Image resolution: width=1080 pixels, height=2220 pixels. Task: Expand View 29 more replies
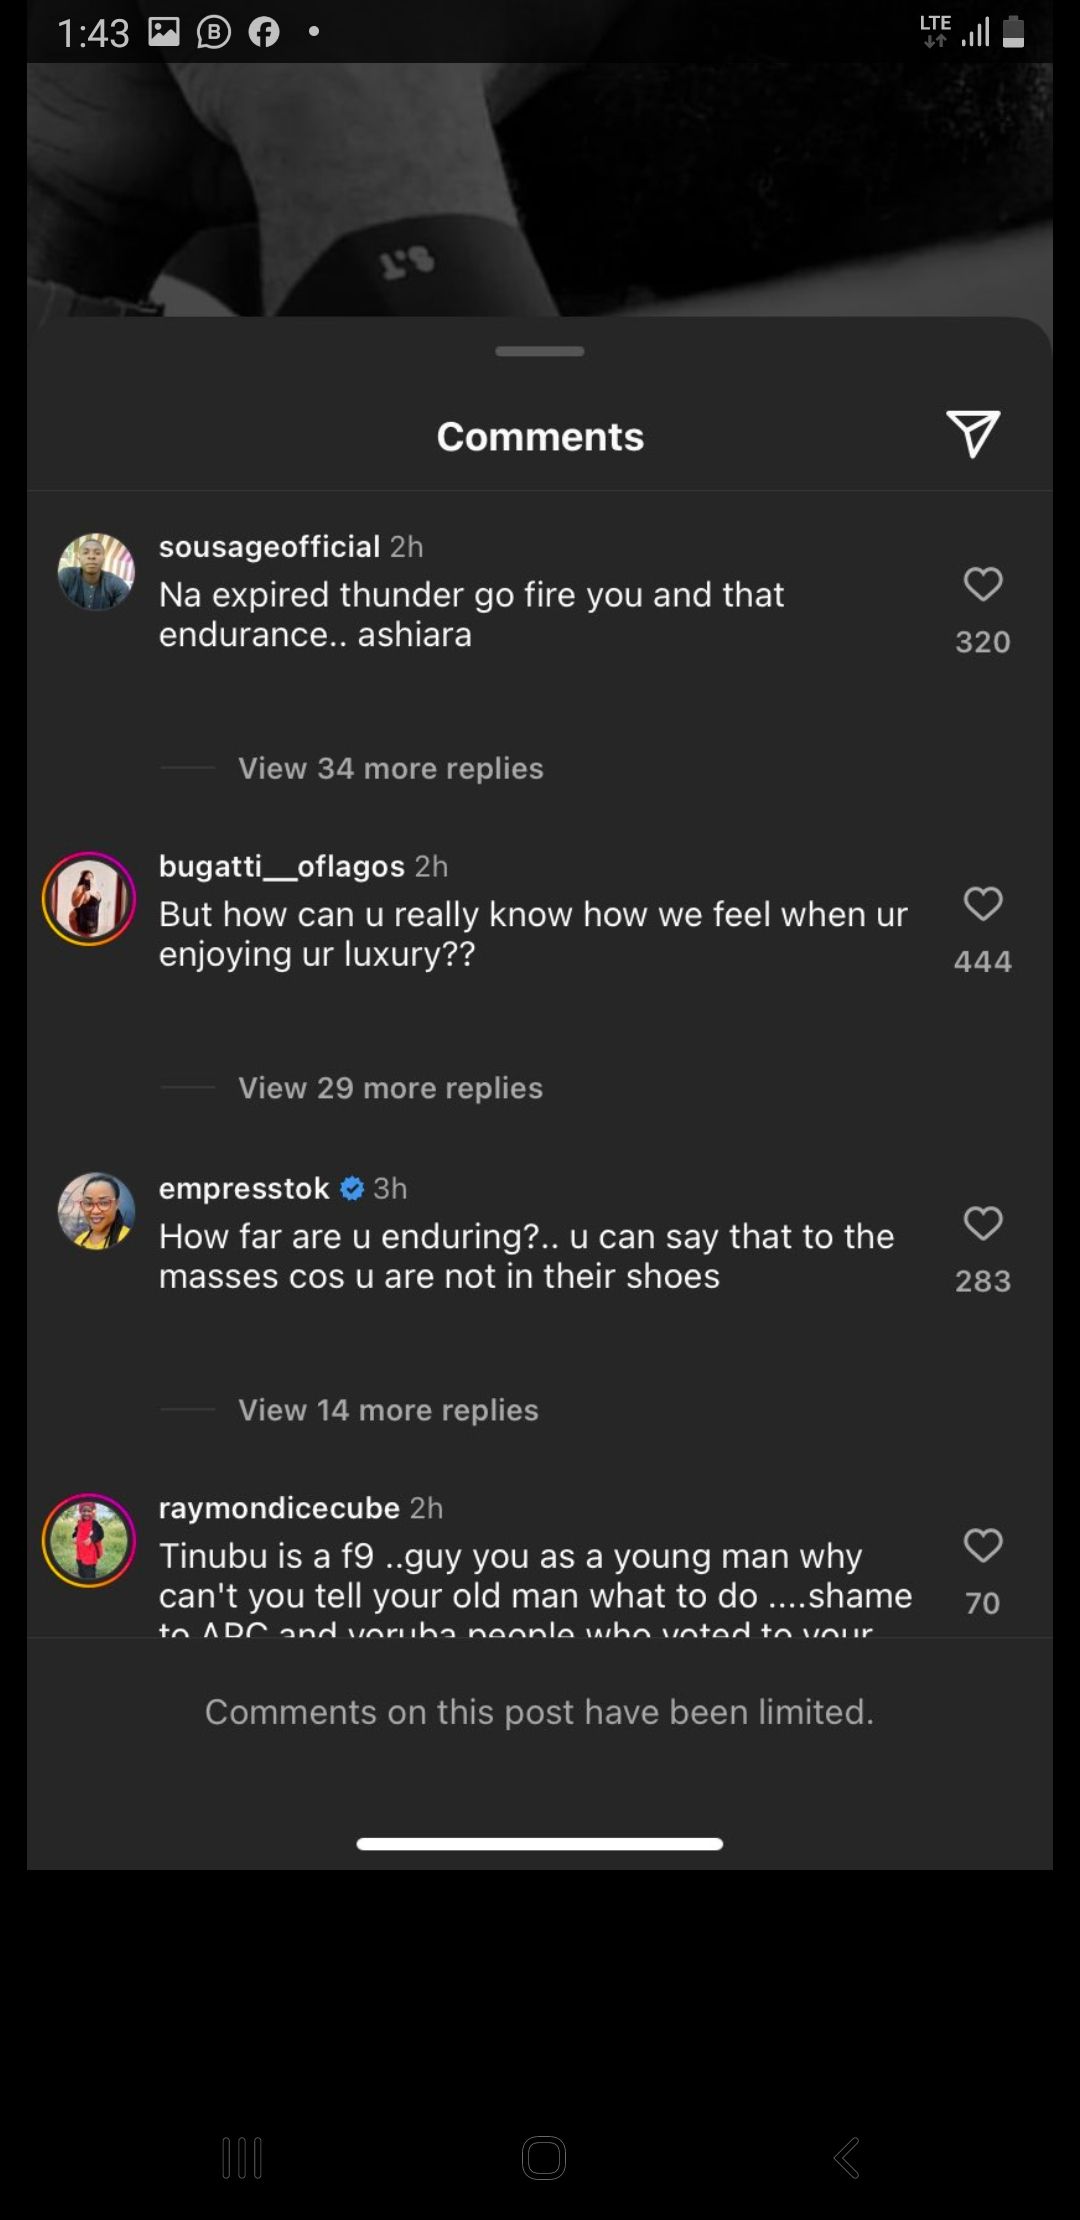click(x=390, y=1088)
